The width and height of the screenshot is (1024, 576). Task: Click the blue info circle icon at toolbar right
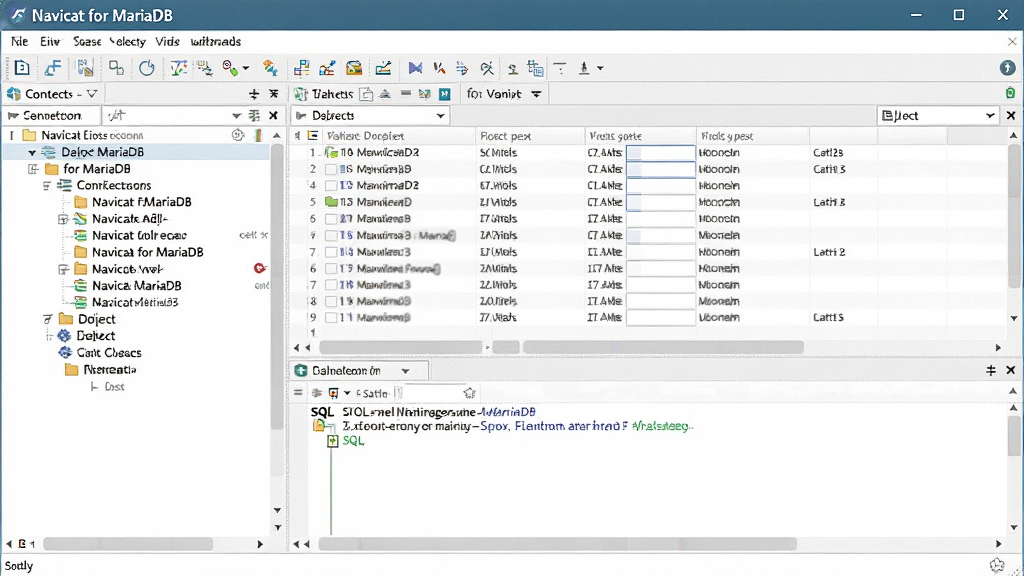[x=1007, y=68]
